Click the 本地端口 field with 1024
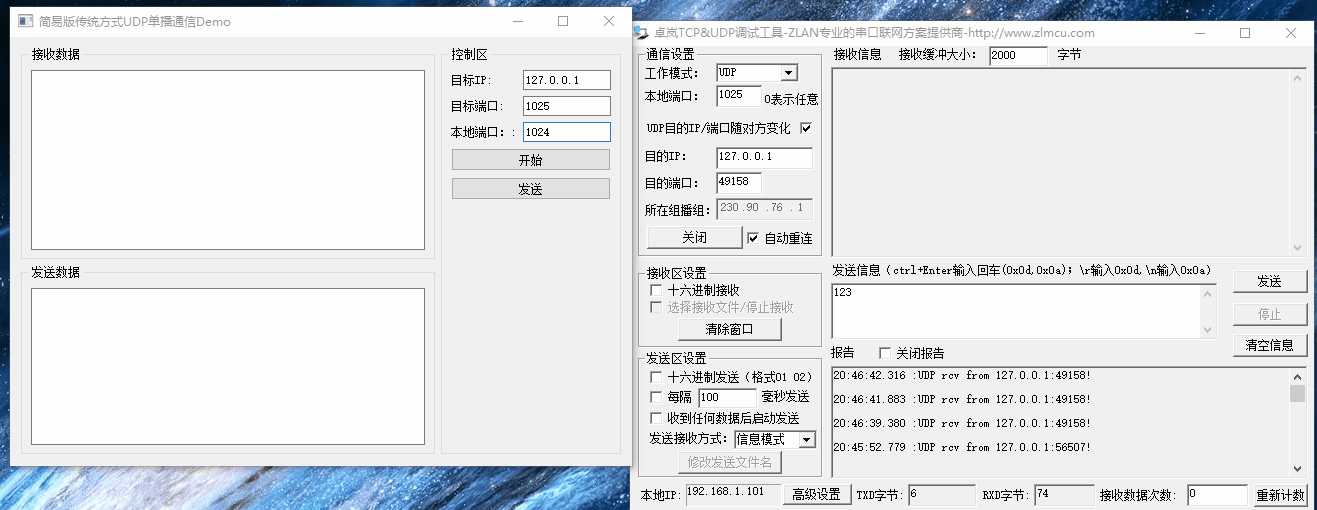The width and height of the screenshot is (1317, 510). [x=566, y=132]
